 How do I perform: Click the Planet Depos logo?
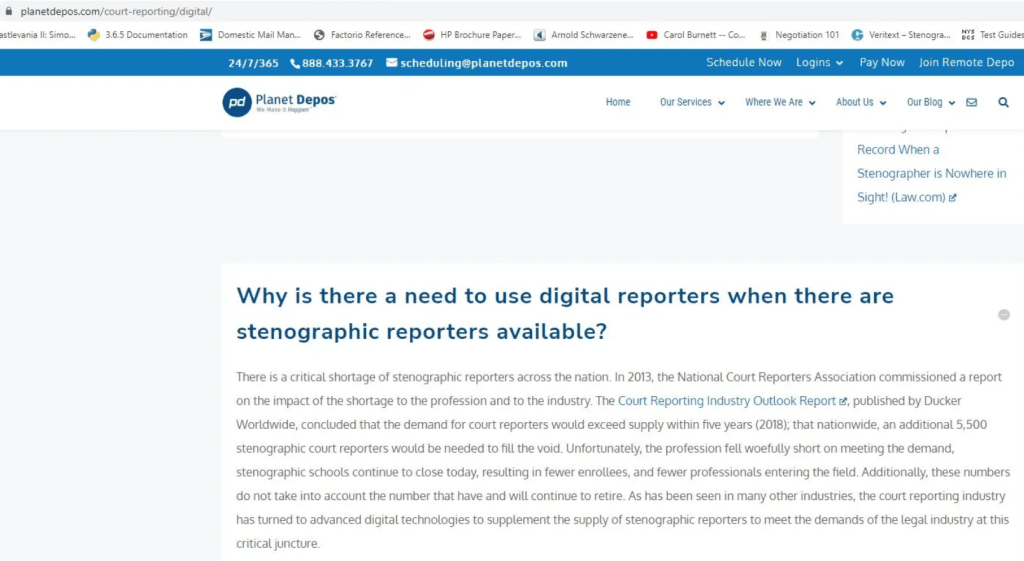[279, 102]
